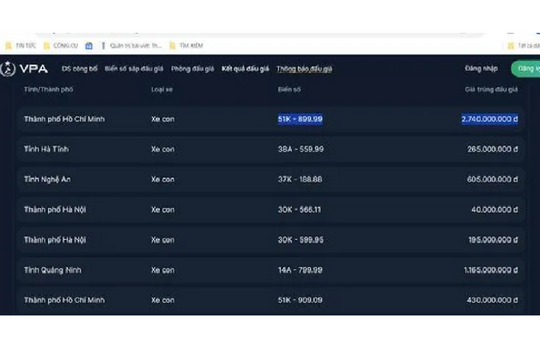Viewport: 540px width, 360px height.
Task: Select plate number 51K - 899.99
Action: (x=300, y=119)
